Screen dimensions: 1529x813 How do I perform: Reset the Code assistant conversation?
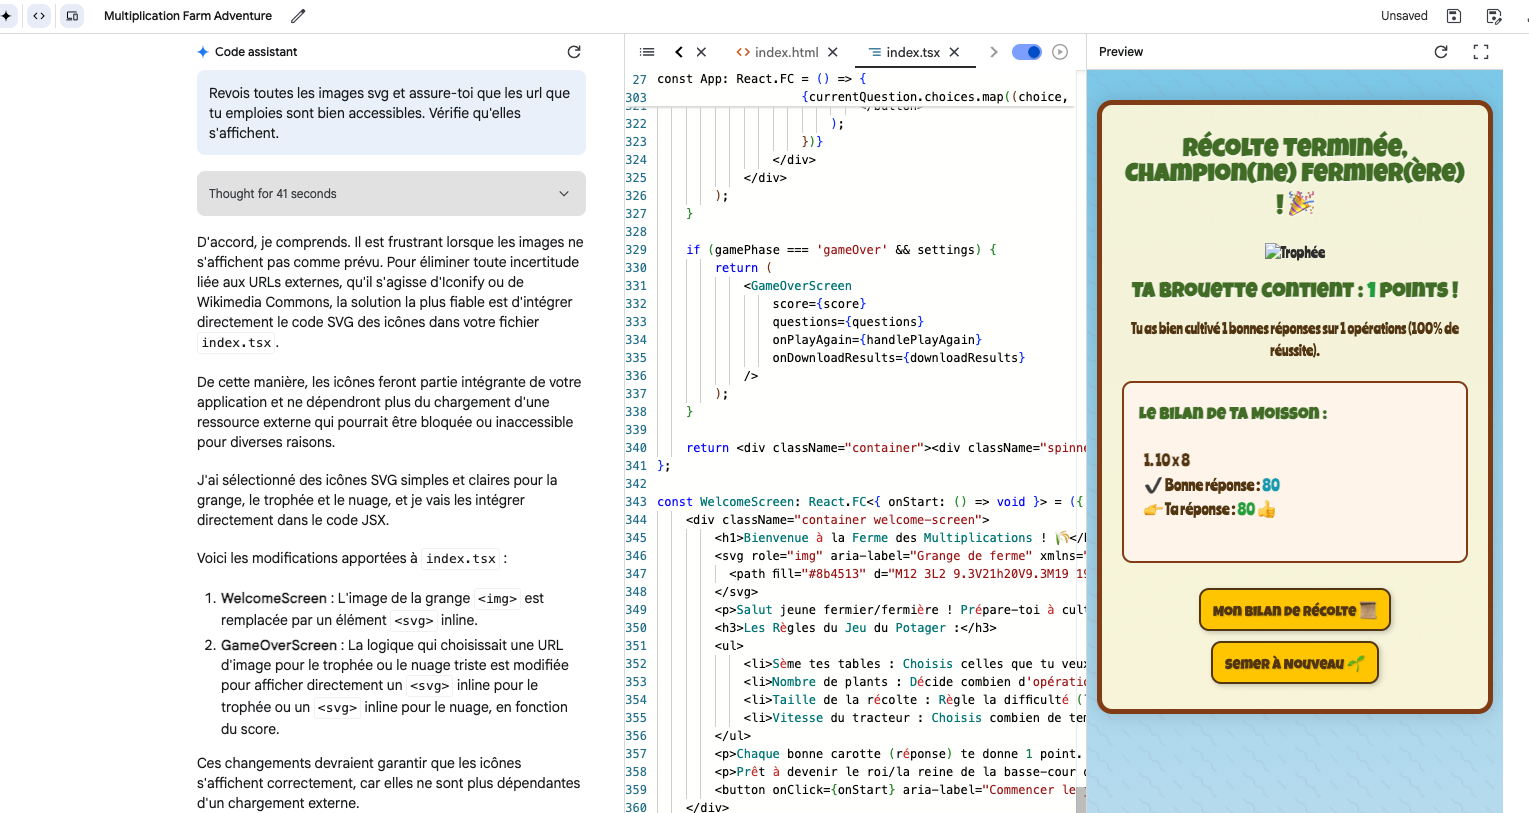[574, 52]
